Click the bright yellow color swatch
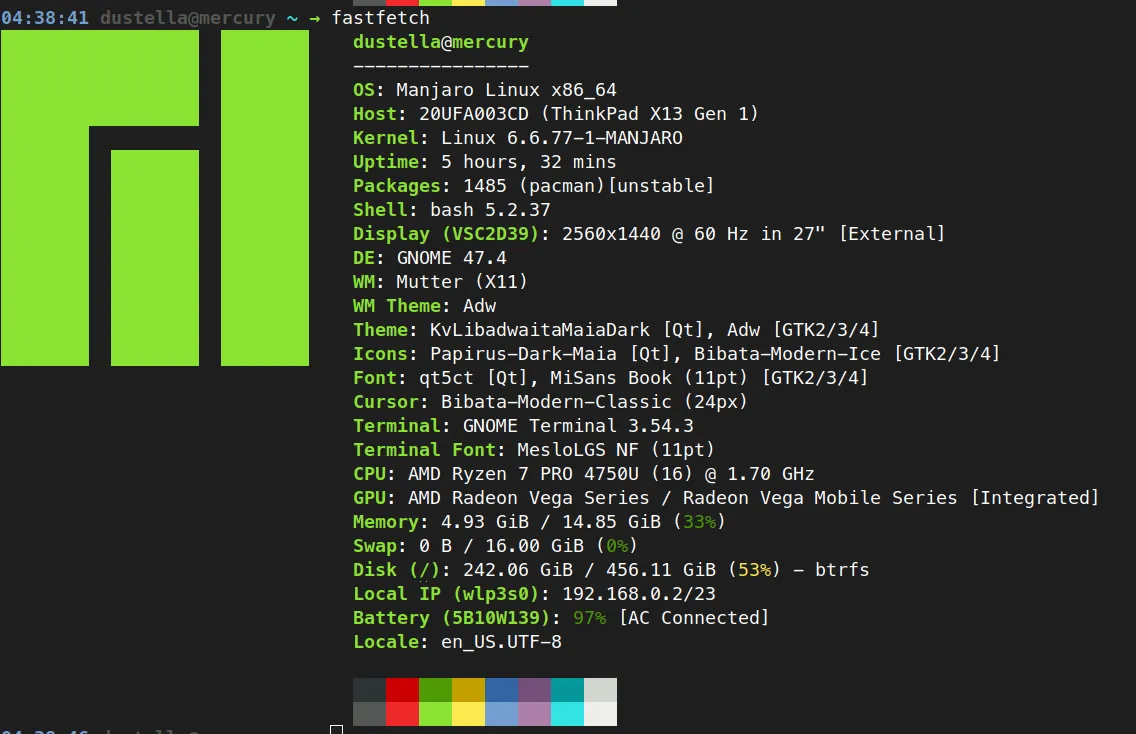 pyautogui.click(x=468, y=714)
